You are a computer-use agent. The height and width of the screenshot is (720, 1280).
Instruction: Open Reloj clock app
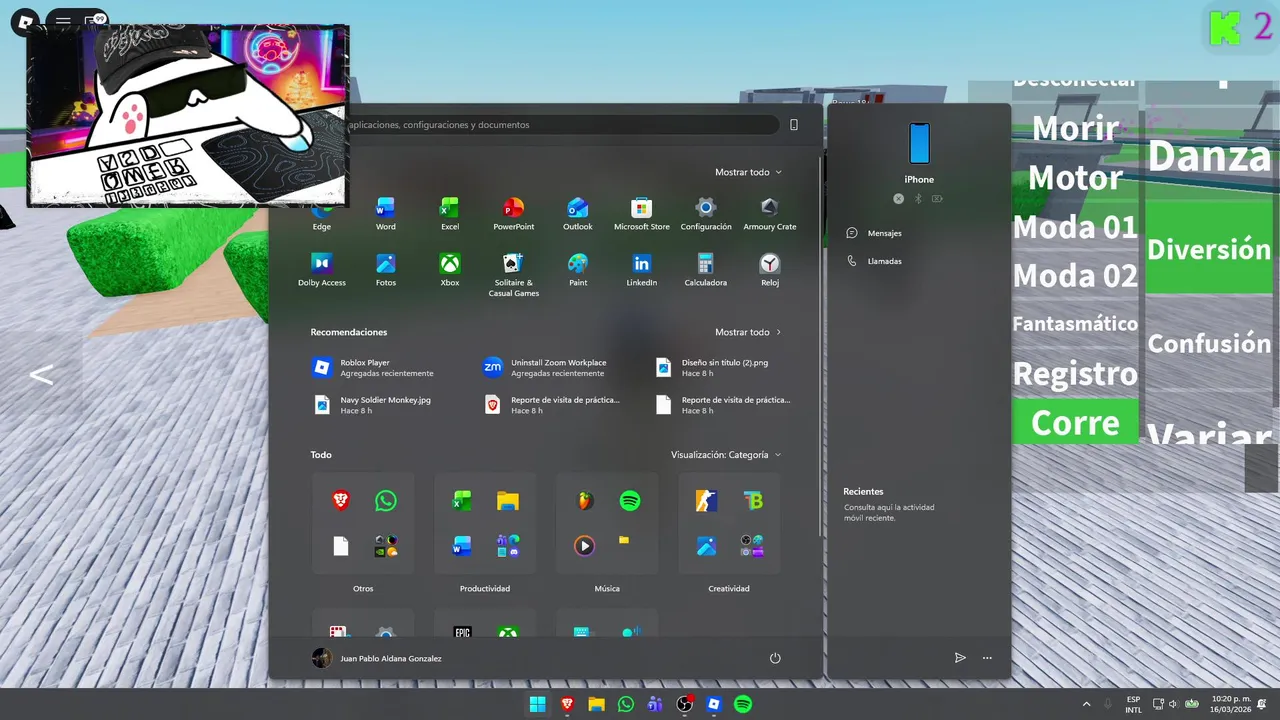[769, 270]
